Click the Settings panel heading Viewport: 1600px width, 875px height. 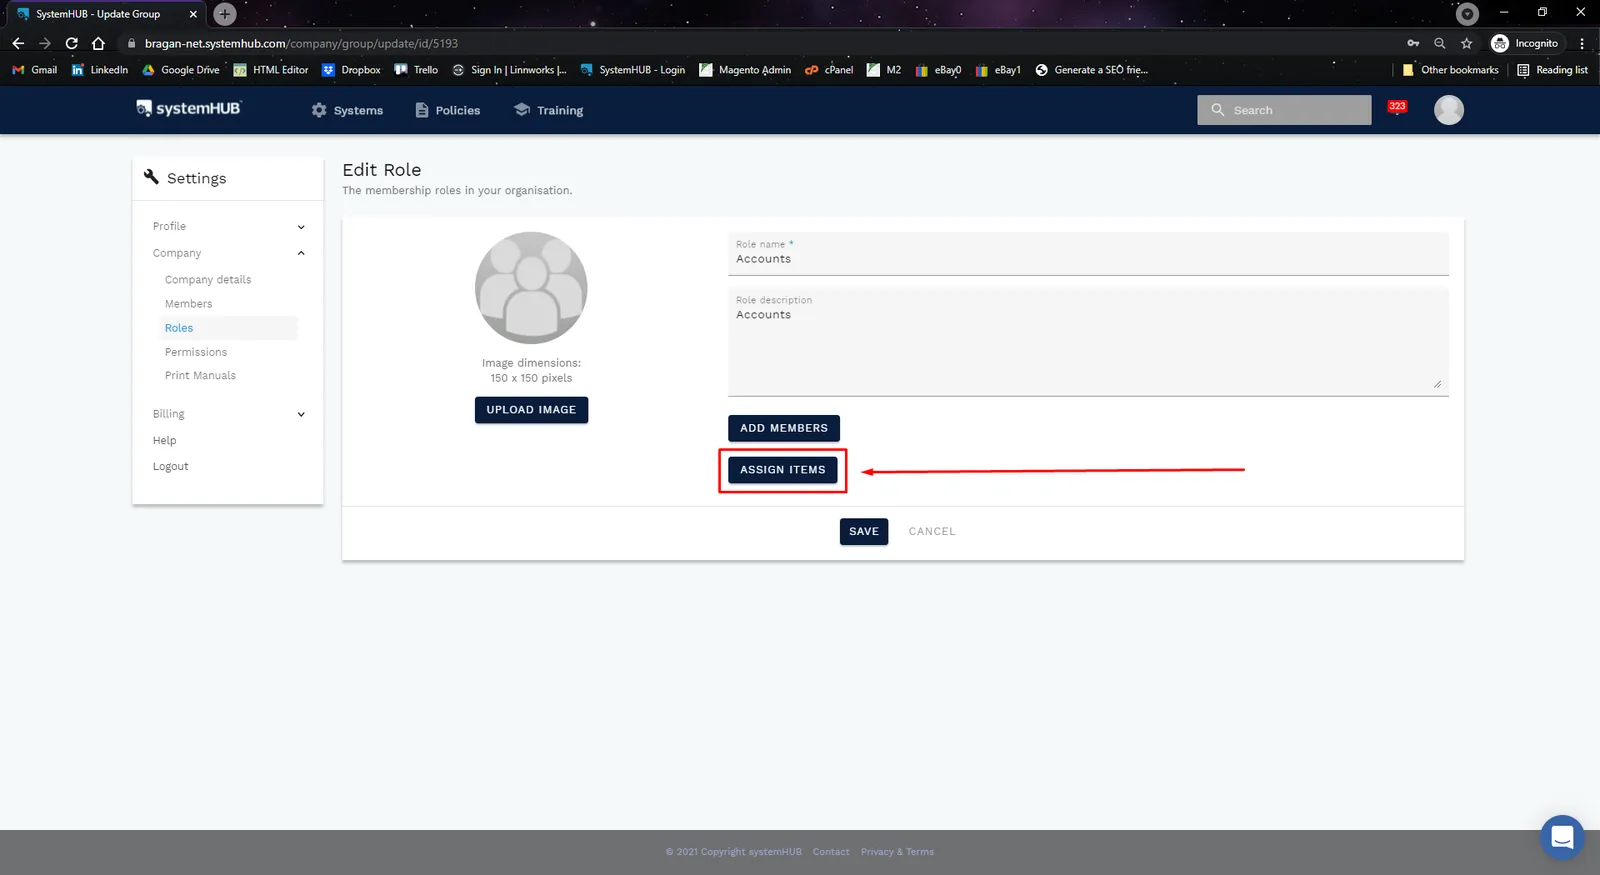coord(186,178)
